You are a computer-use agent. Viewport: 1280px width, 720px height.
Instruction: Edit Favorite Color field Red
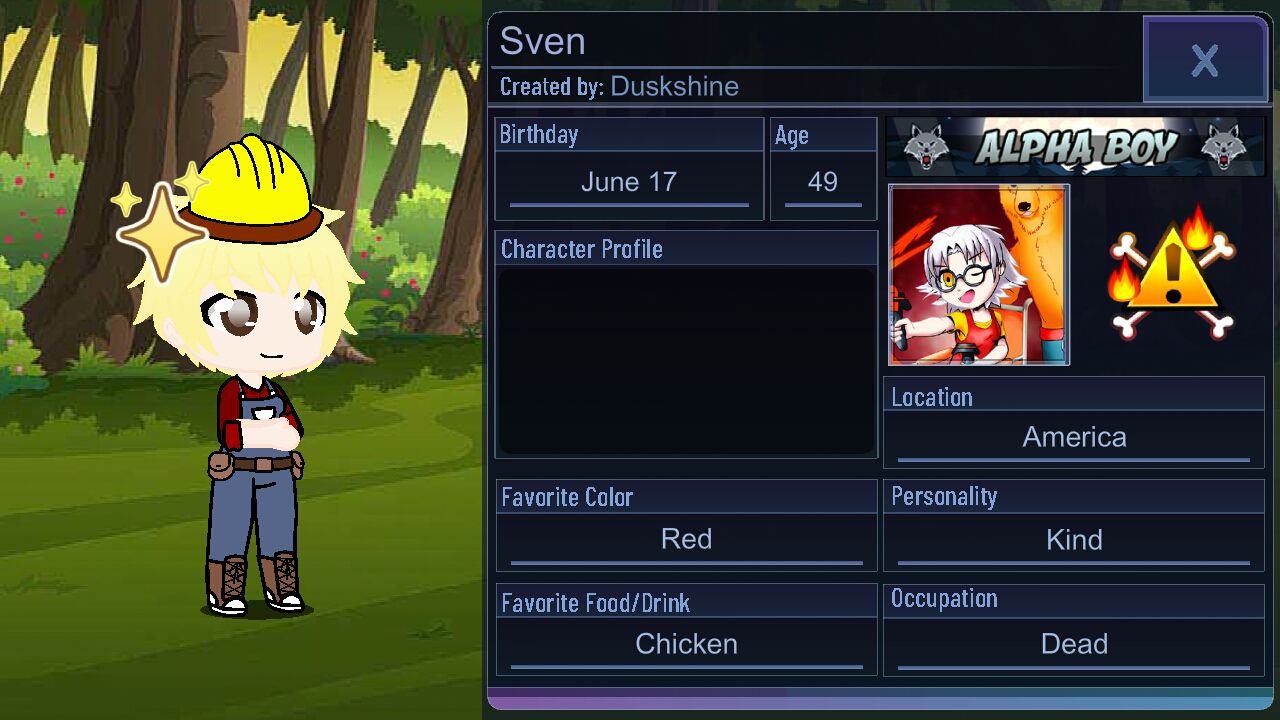687,540
